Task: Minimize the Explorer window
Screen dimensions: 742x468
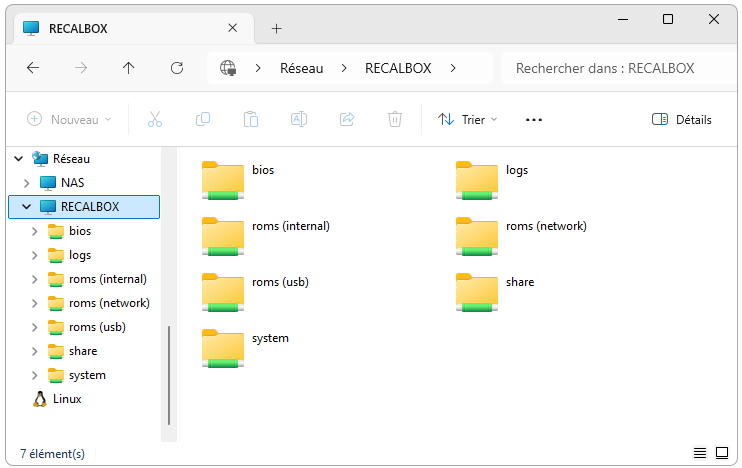Action: [623, 19]
